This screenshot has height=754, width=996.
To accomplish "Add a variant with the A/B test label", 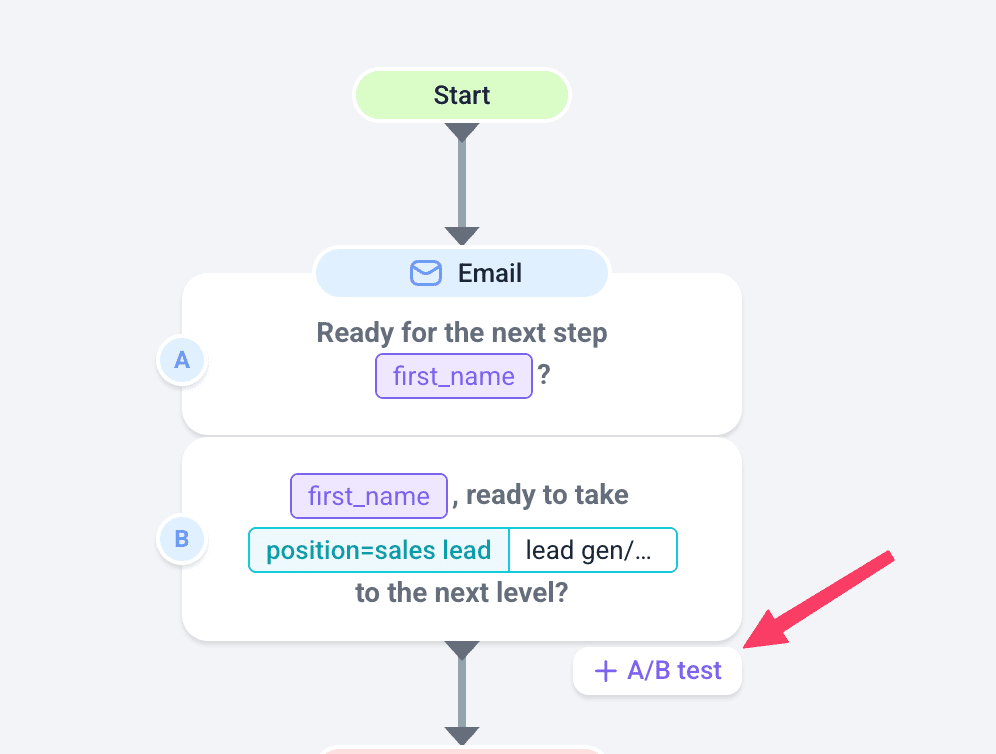I will (673, 671).
